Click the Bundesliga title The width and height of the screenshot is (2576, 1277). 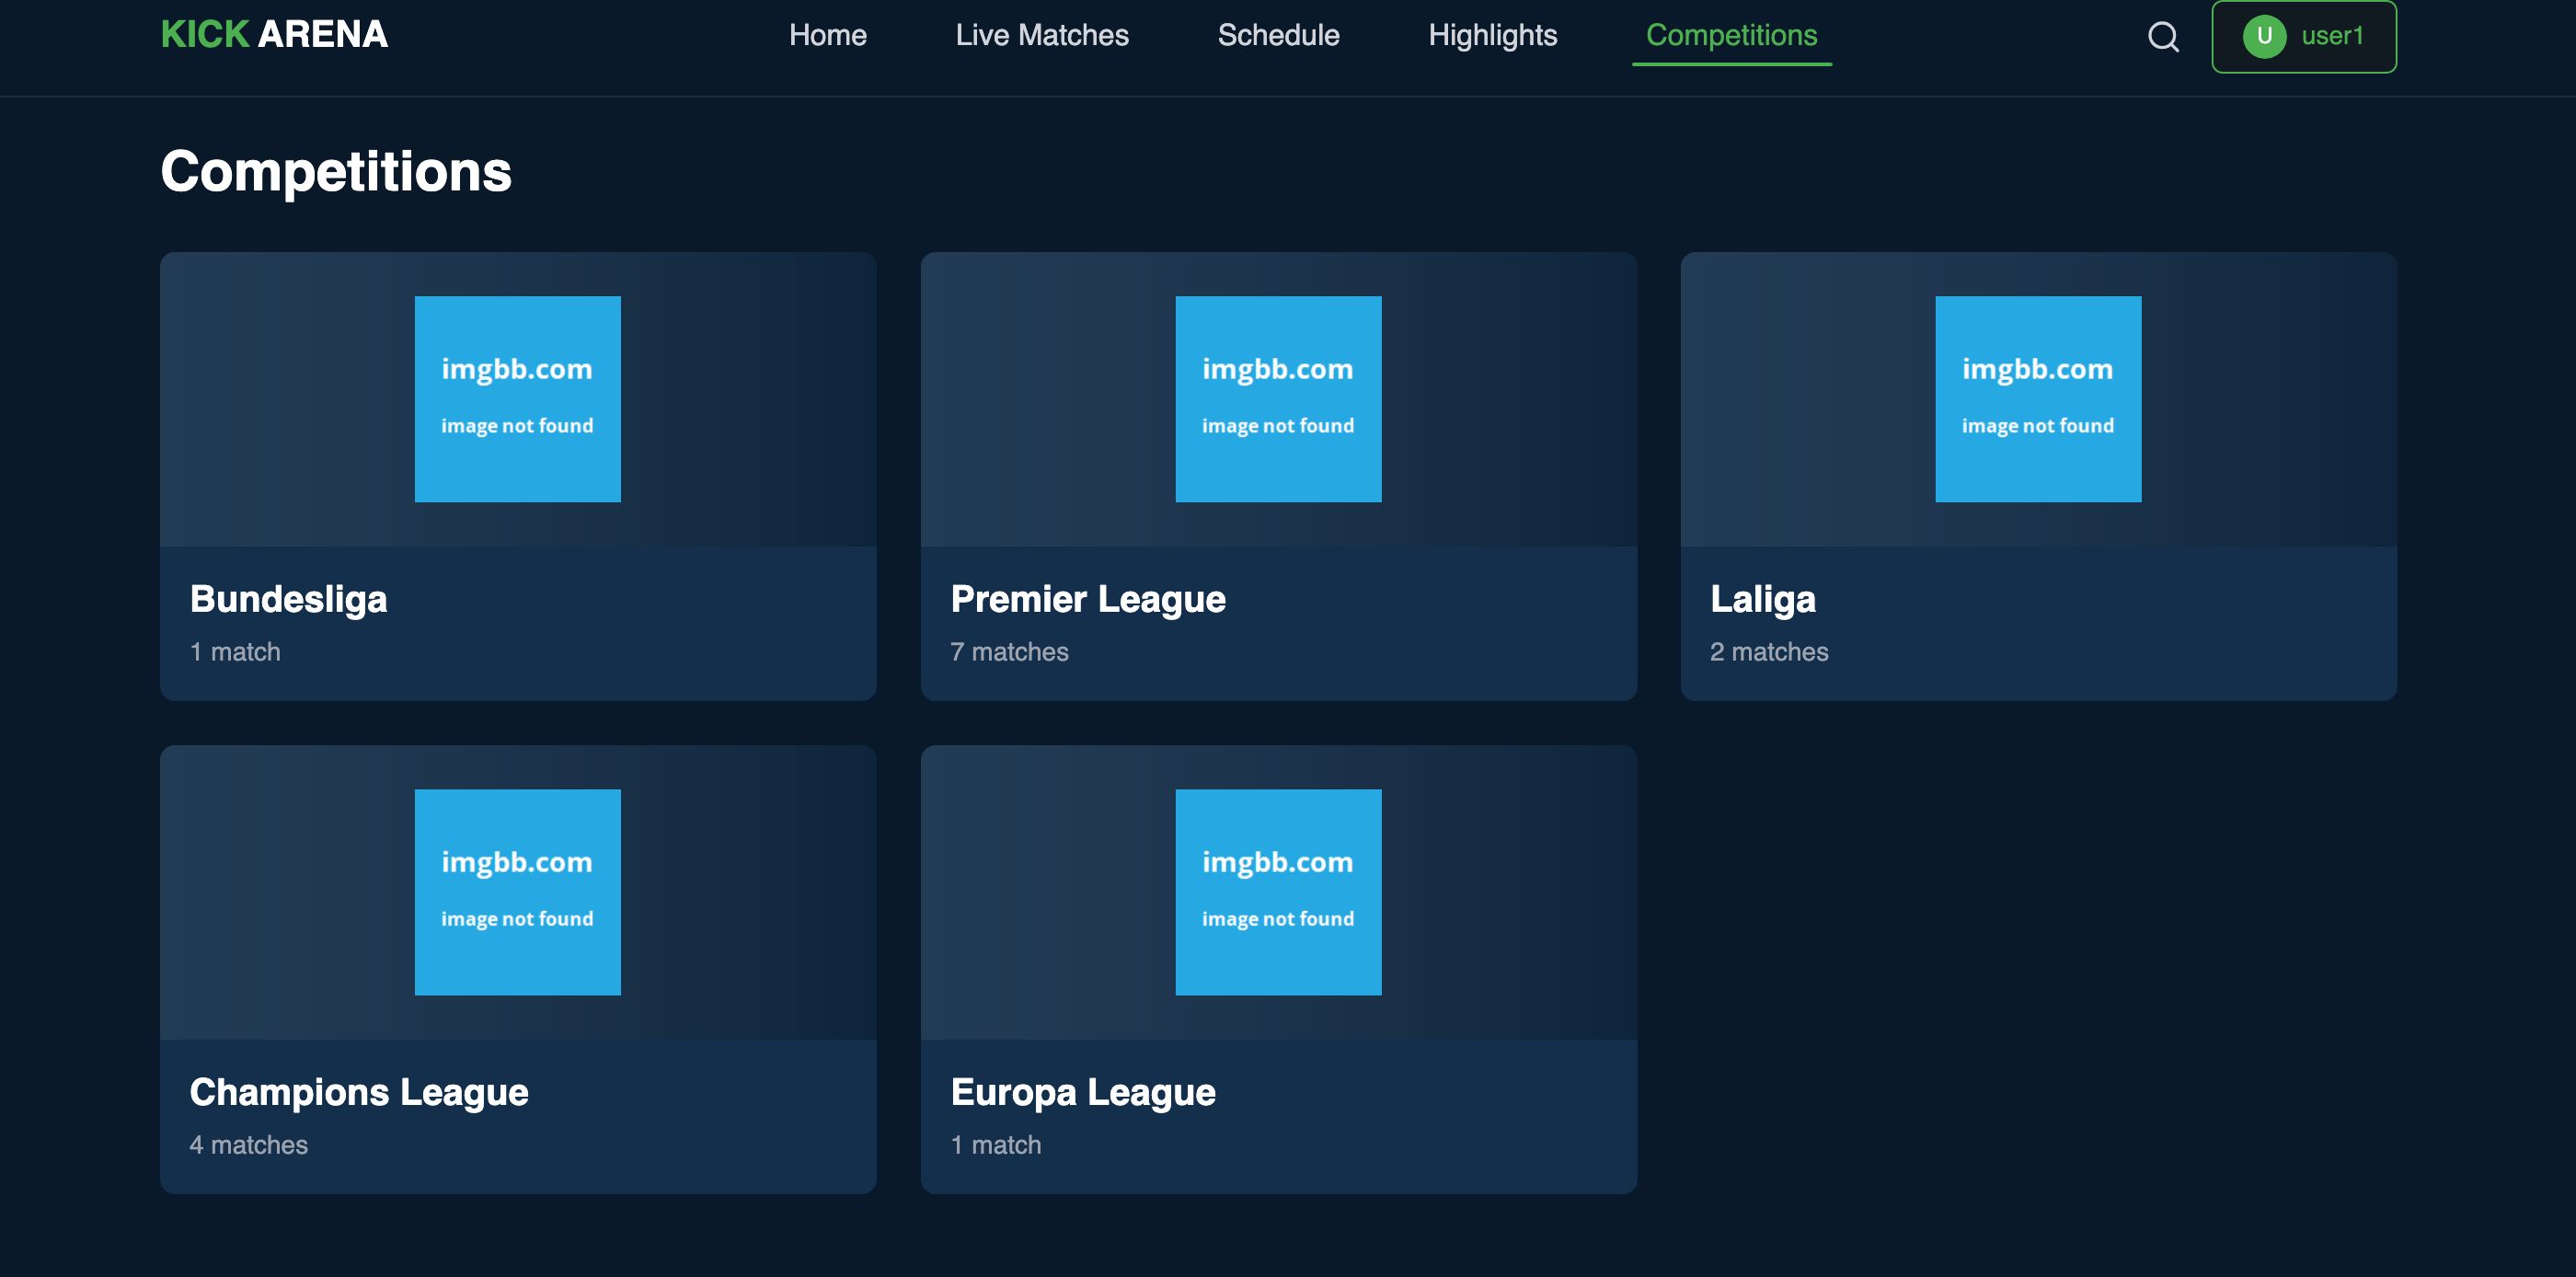pos(288,599)
